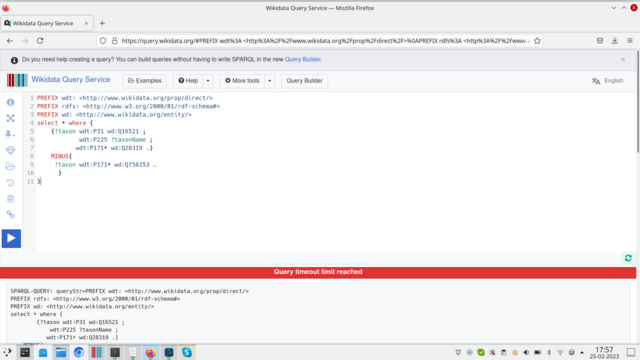The width and height of the screenshot is (640, 360).
Task: Reload the current page
Action: pos(40,41)
